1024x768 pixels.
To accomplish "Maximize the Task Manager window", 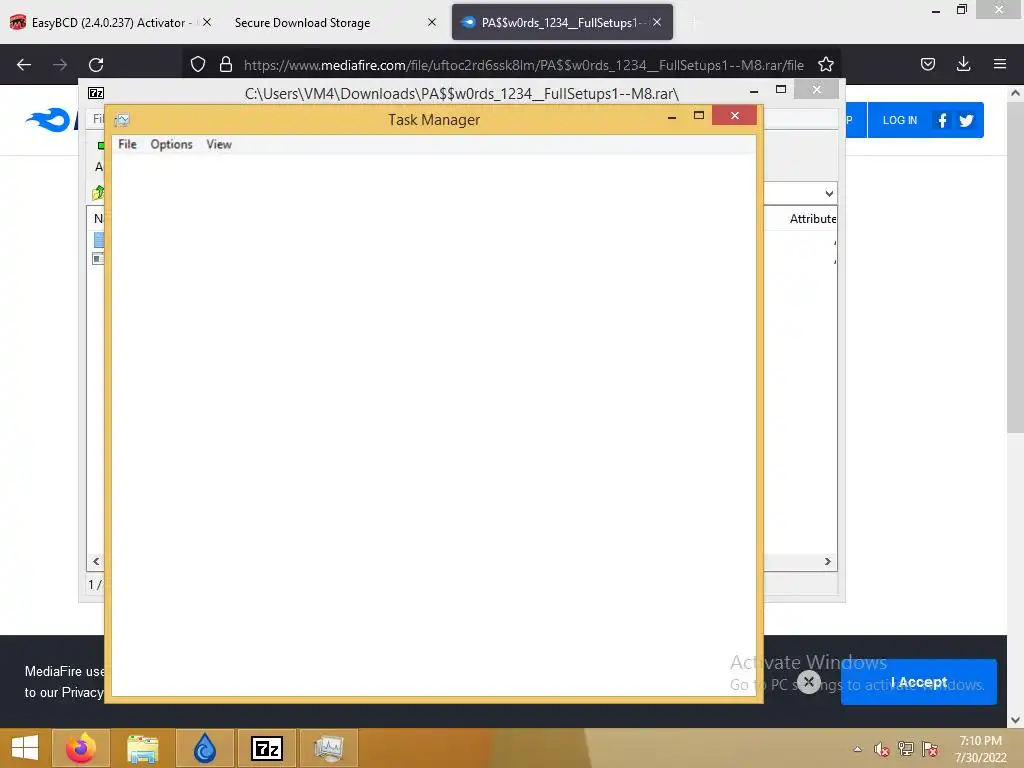I will [x=699, y=116].
